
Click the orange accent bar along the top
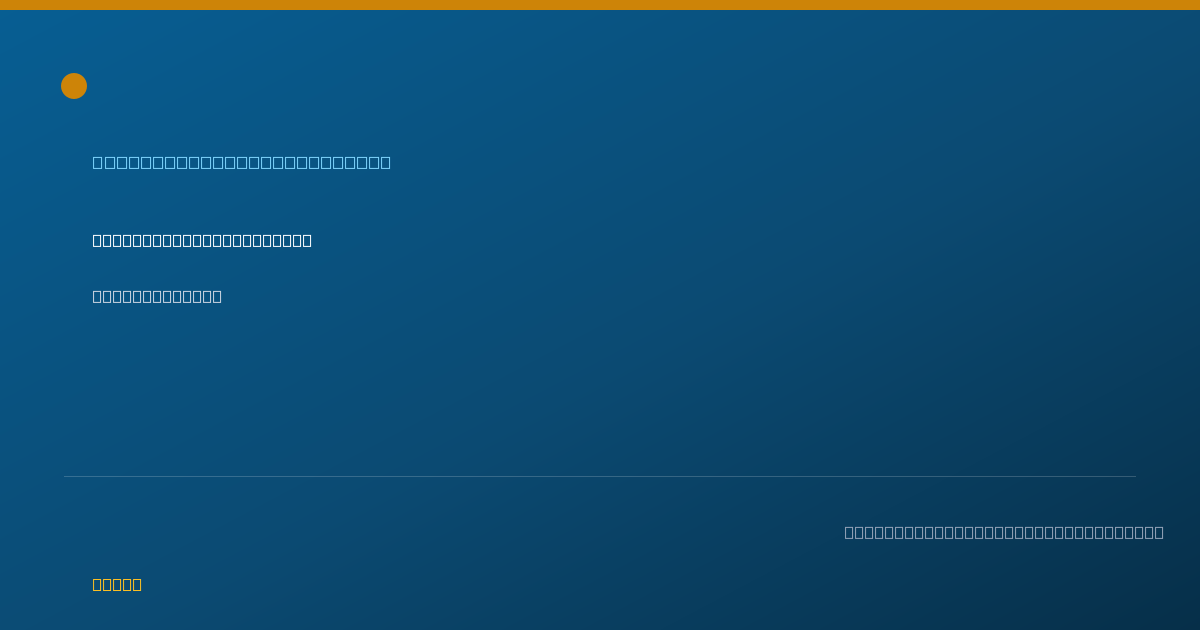pos(600,5)
